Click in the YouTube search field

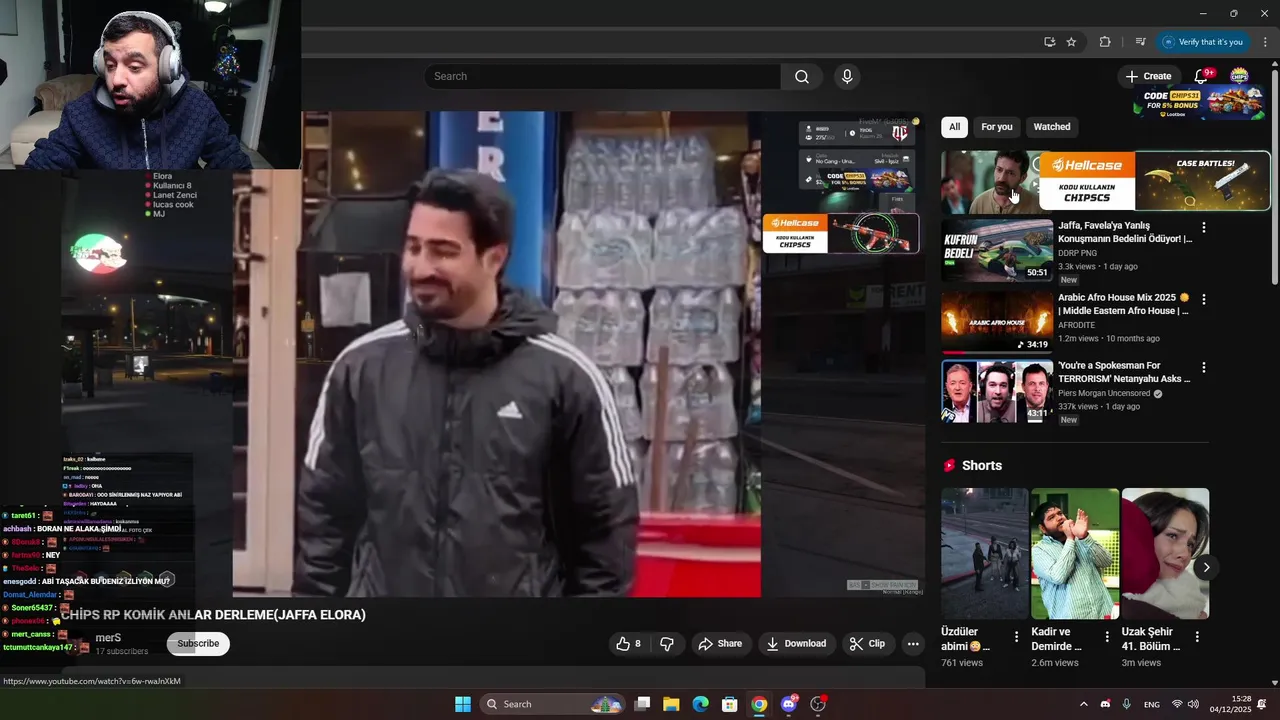[603, 77]
